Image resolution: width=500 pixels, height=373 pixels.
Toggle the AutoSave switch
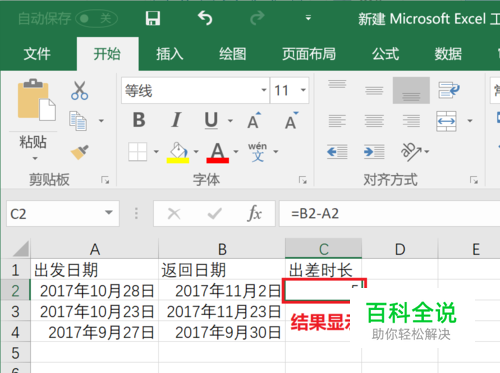[x=96, y=19]
